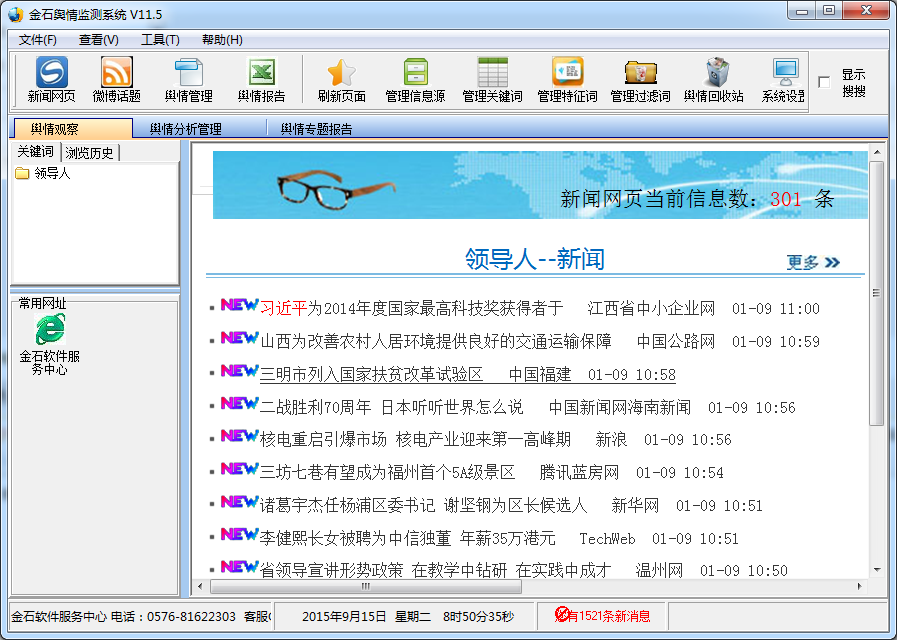897x640 pixels.
Task: Open 管理信息源 tool
Action: click(415, 80)
